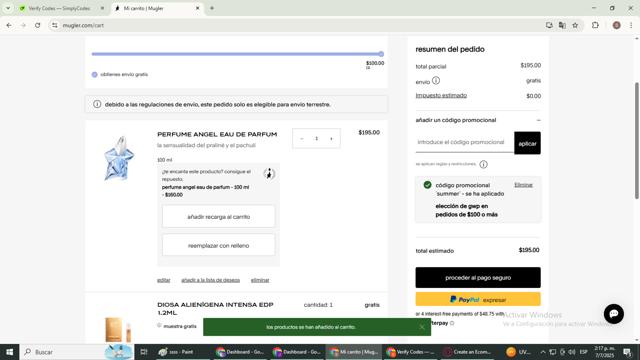The width and height of the screenshot is (640, 360).
Task: Click editar link under Angel perfume
Action: [164, 280]
